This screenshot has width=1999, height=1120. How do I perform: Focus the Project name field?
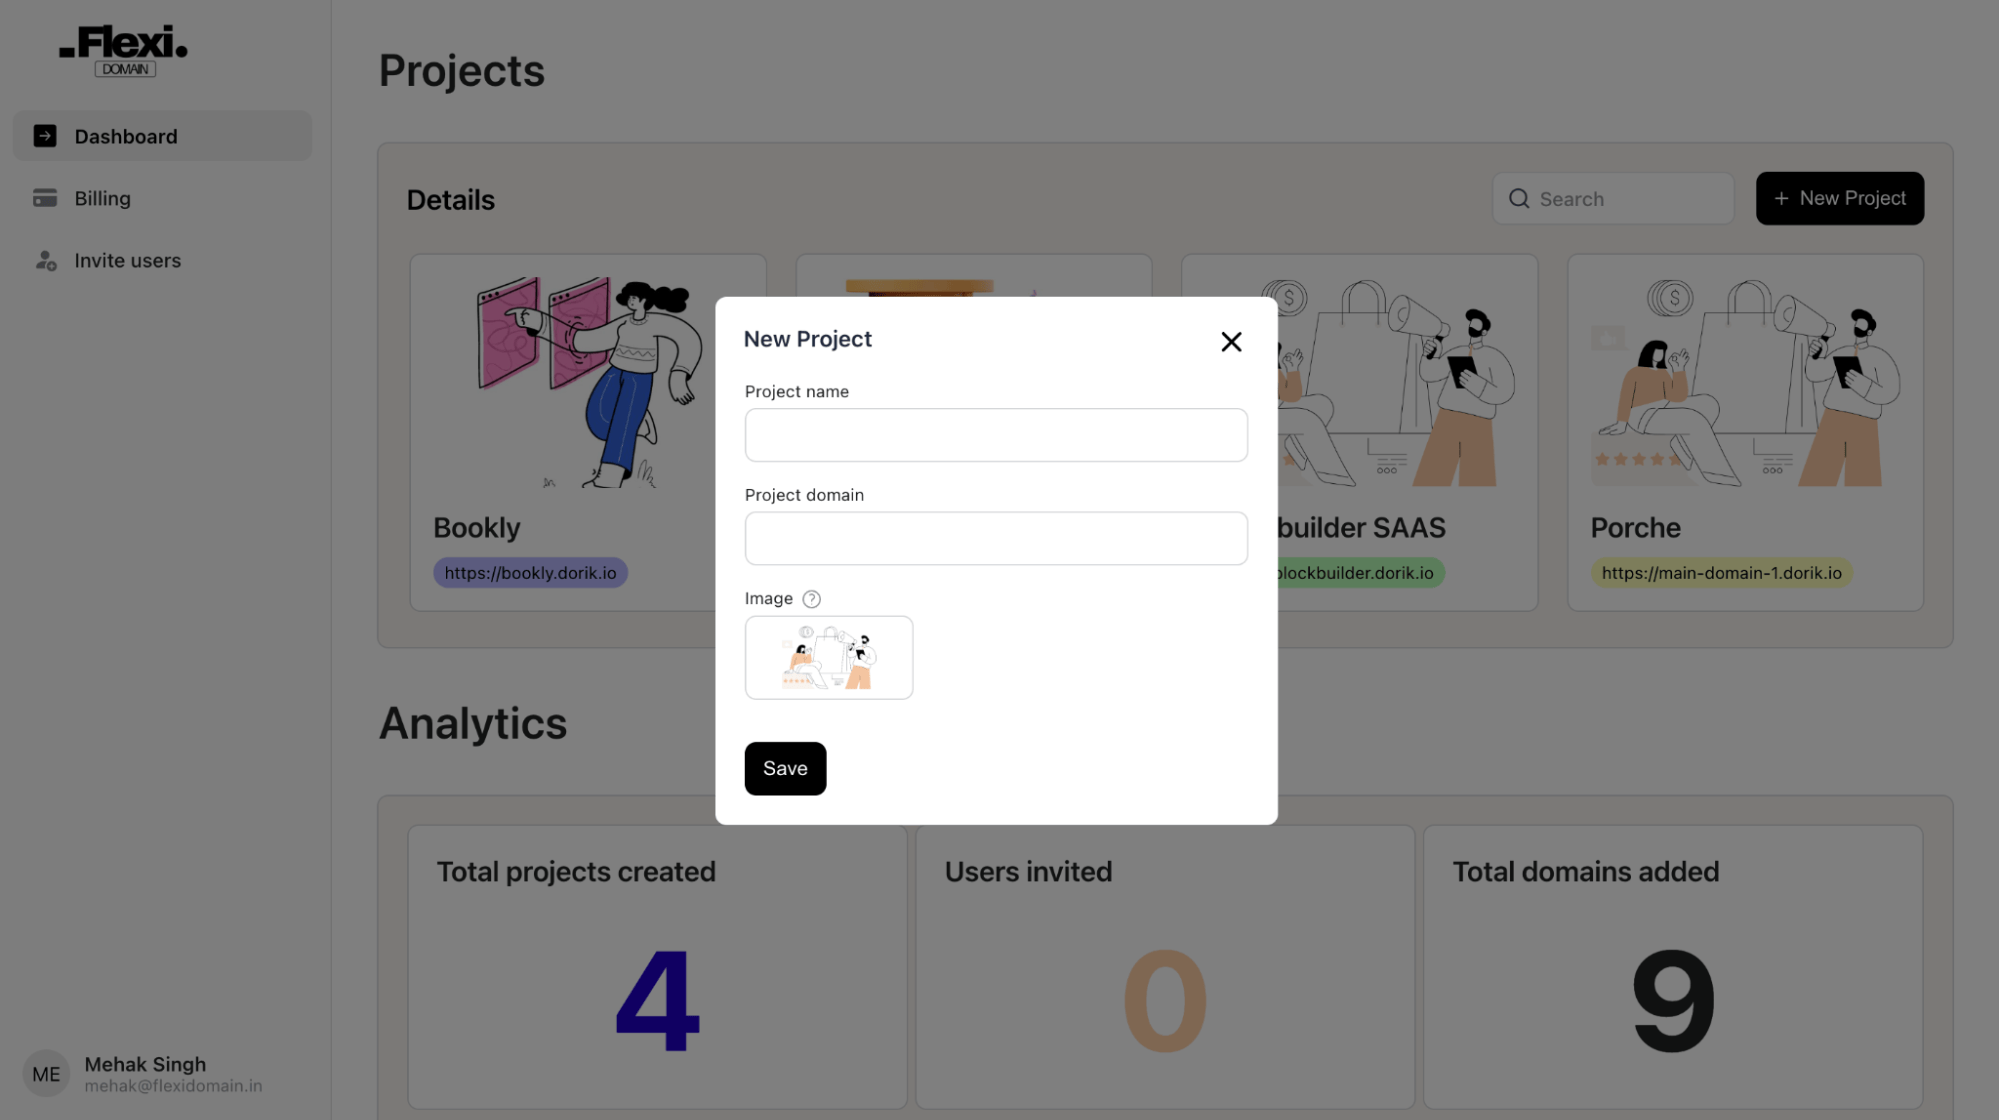(x=995, y=435)
